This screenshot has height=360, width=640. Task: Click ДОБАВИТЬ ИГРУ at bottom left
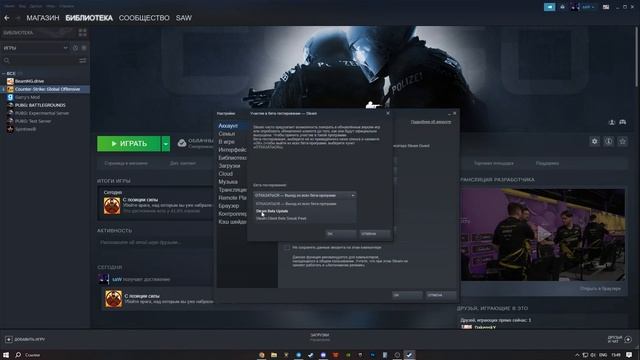[x=25, y=339]
